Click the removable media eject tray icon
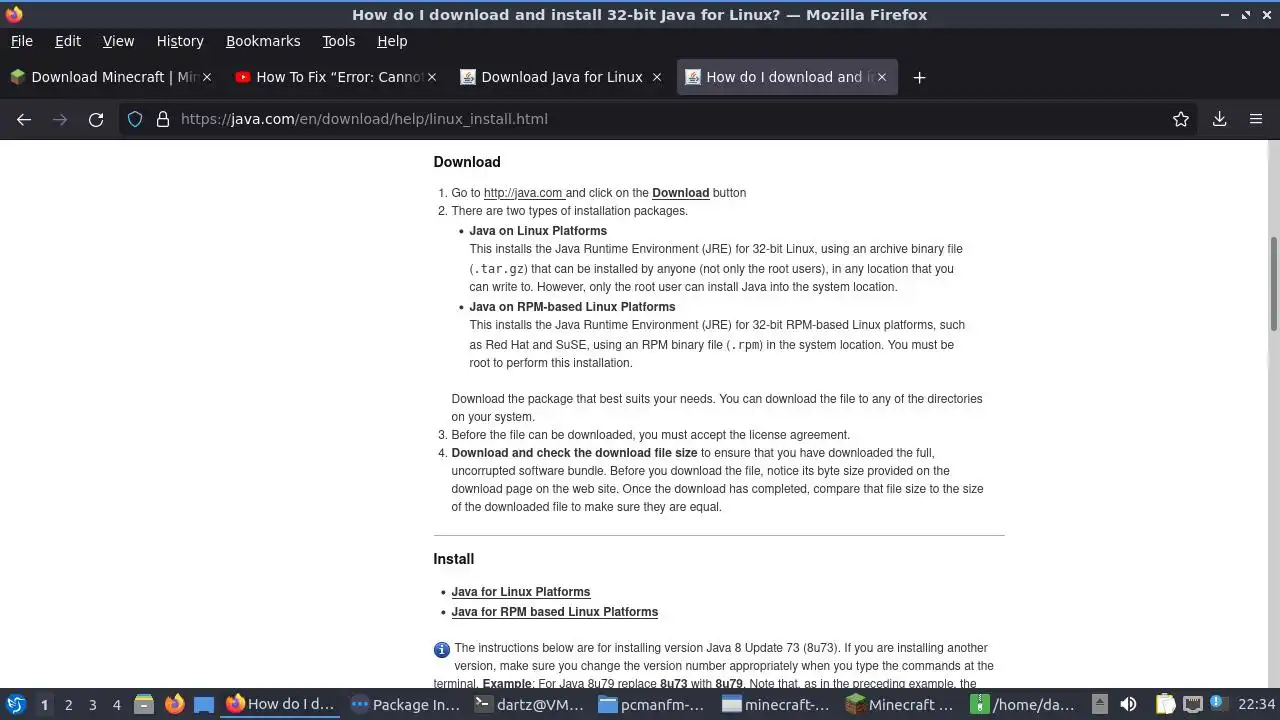The width and height of the screenshot is (1280, 720). click(1099, 704)
